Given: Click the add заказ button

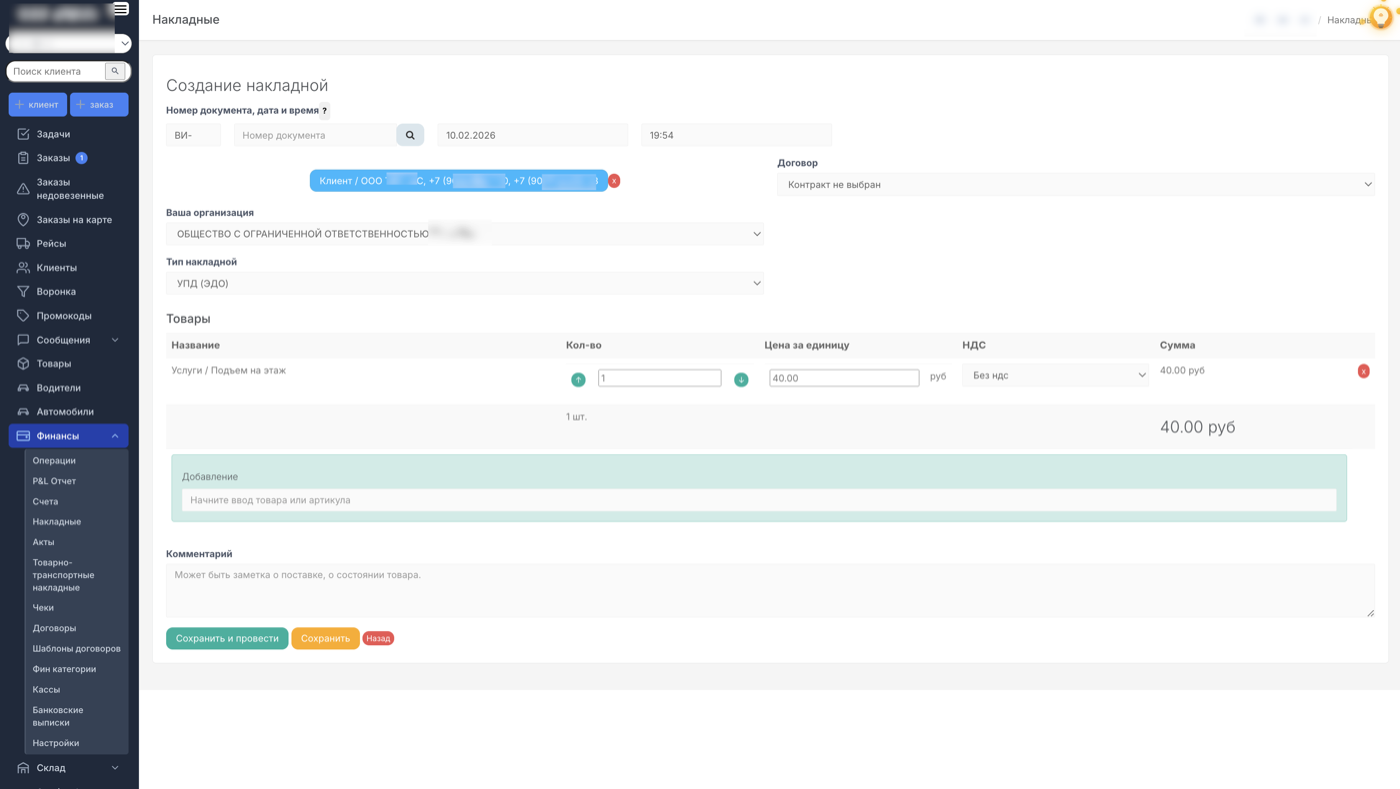Looking at the screenshot, I should [x=99, y=105].
